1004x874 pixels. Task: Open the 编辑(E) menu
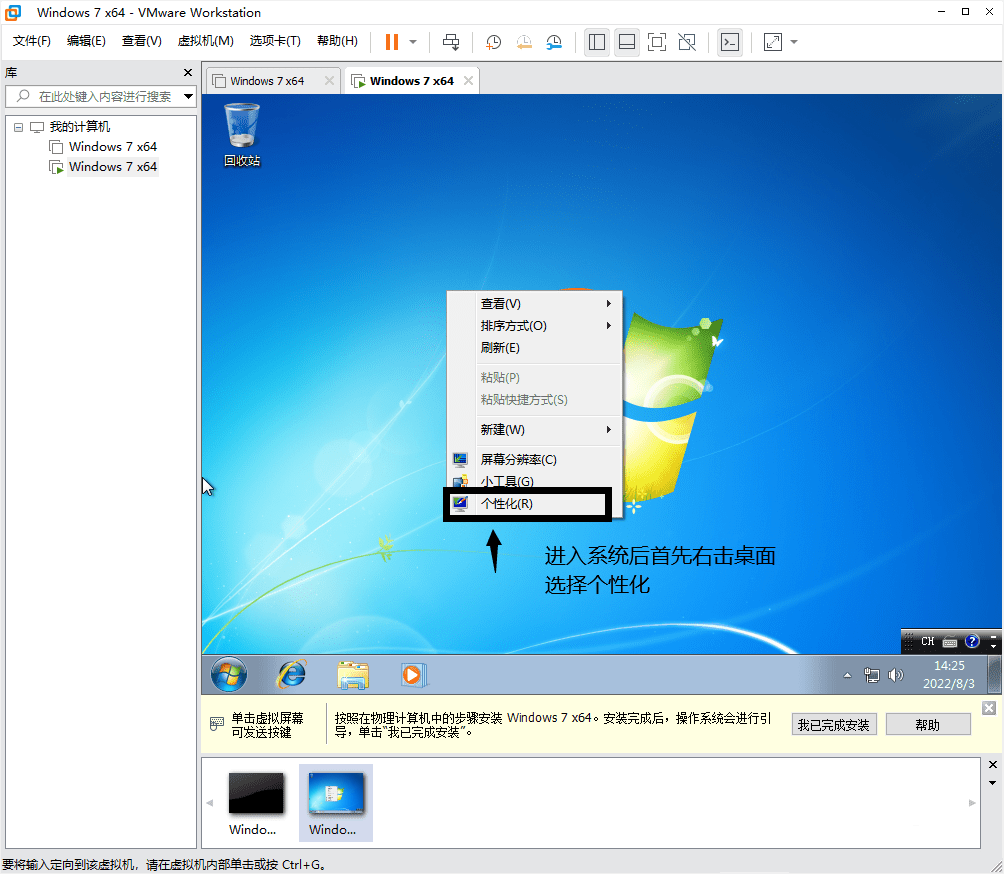click(x=86, y=41)
